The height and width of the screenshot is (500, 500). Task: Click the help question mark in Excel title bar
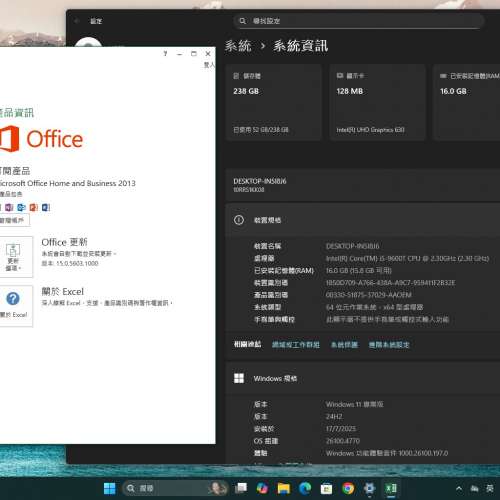tap(165, 54)
